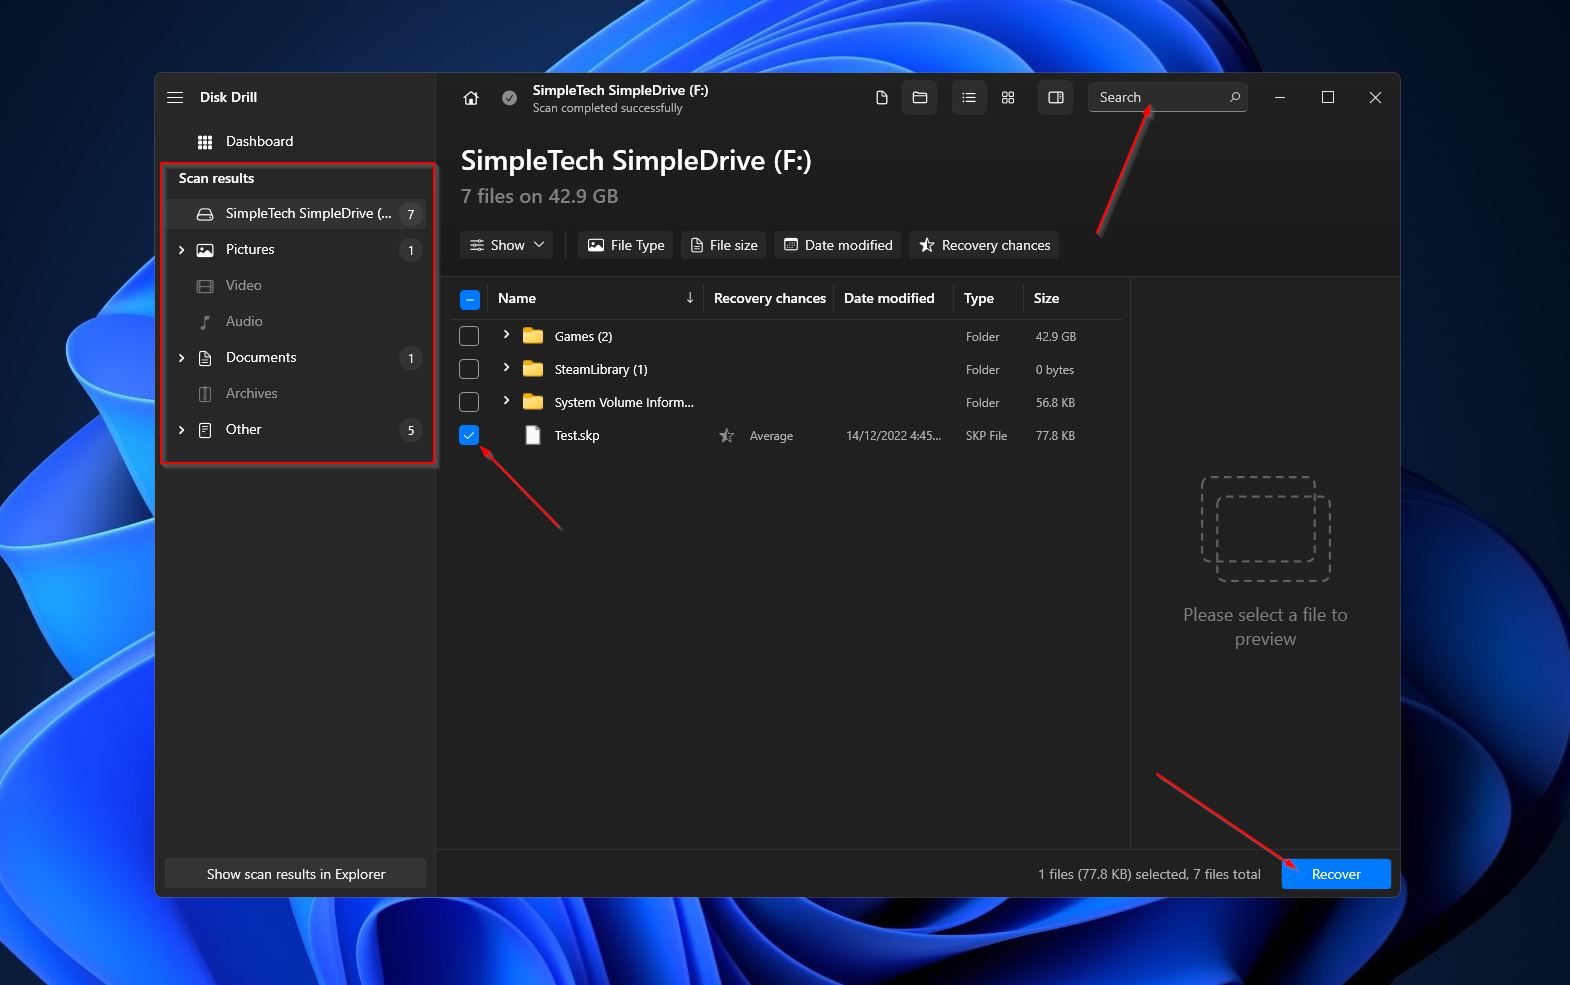Image resolution: width=1570 pixels, height=985 pixels.
Task: Go to home screen via house icon
Action: pyautogui.click(x=471, y=98)
